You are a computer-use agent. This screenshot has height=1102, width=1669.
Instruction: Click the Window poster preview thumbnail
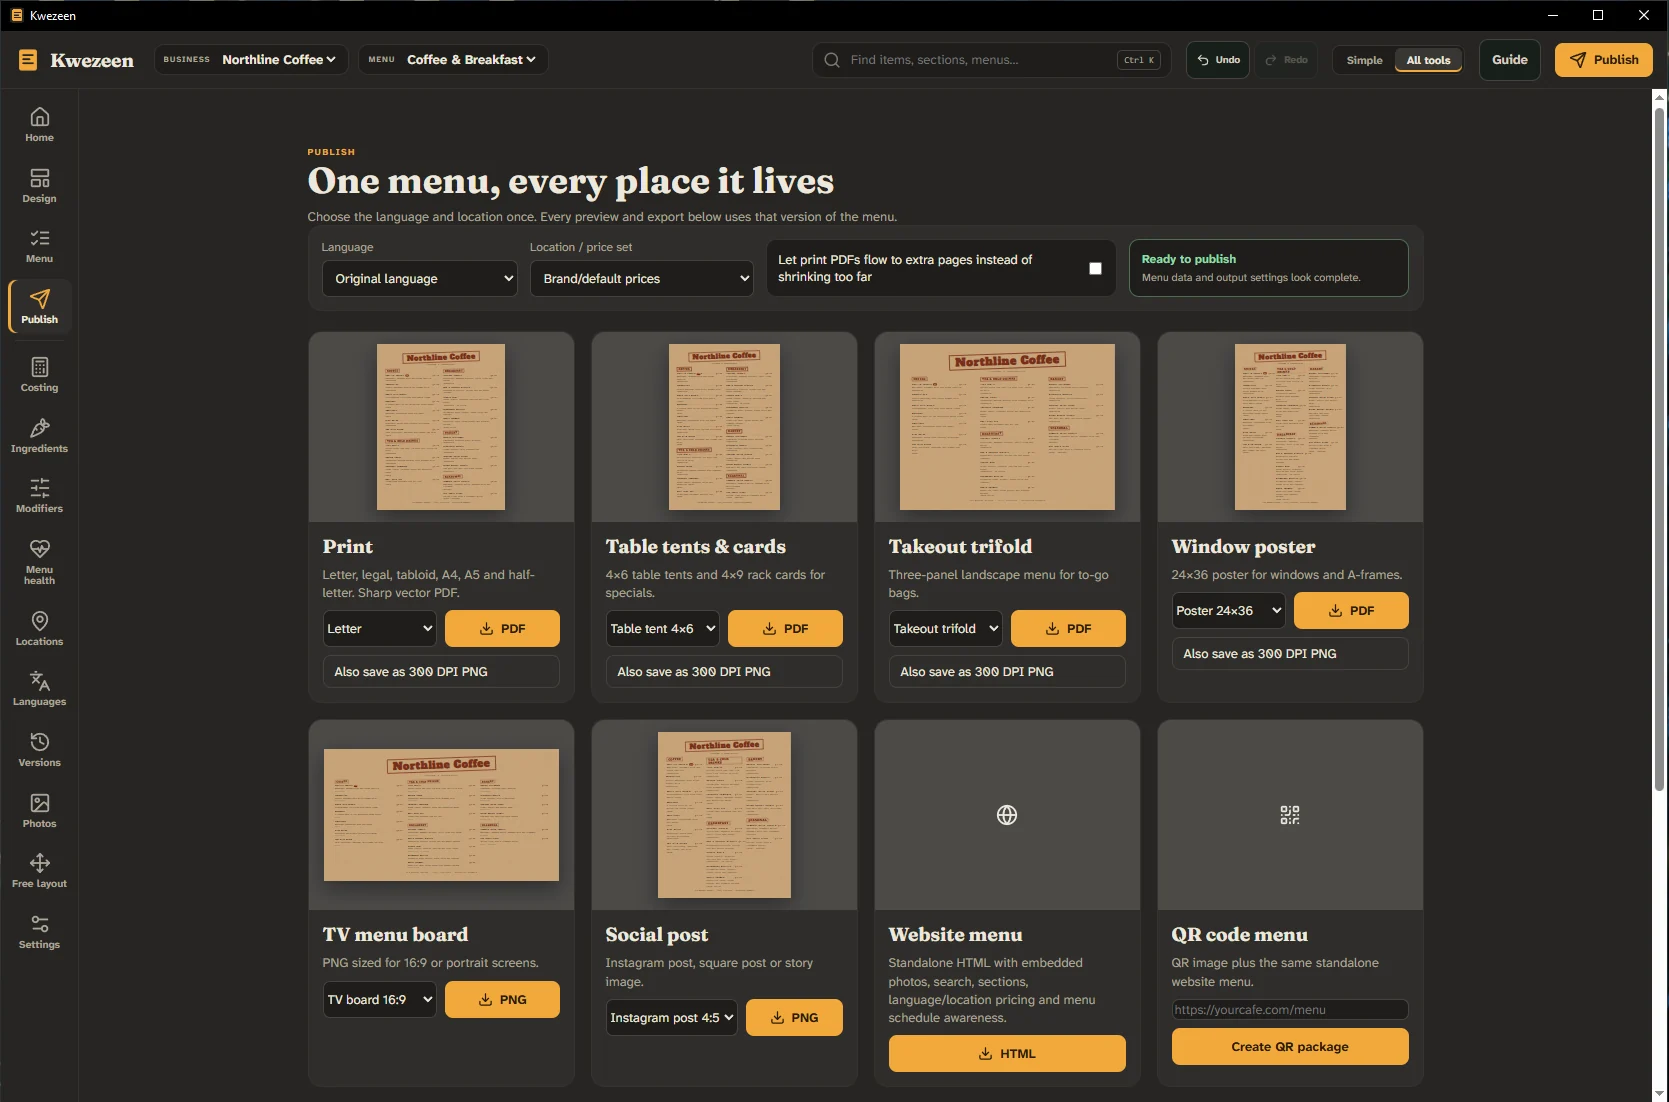coord(1290,427)
